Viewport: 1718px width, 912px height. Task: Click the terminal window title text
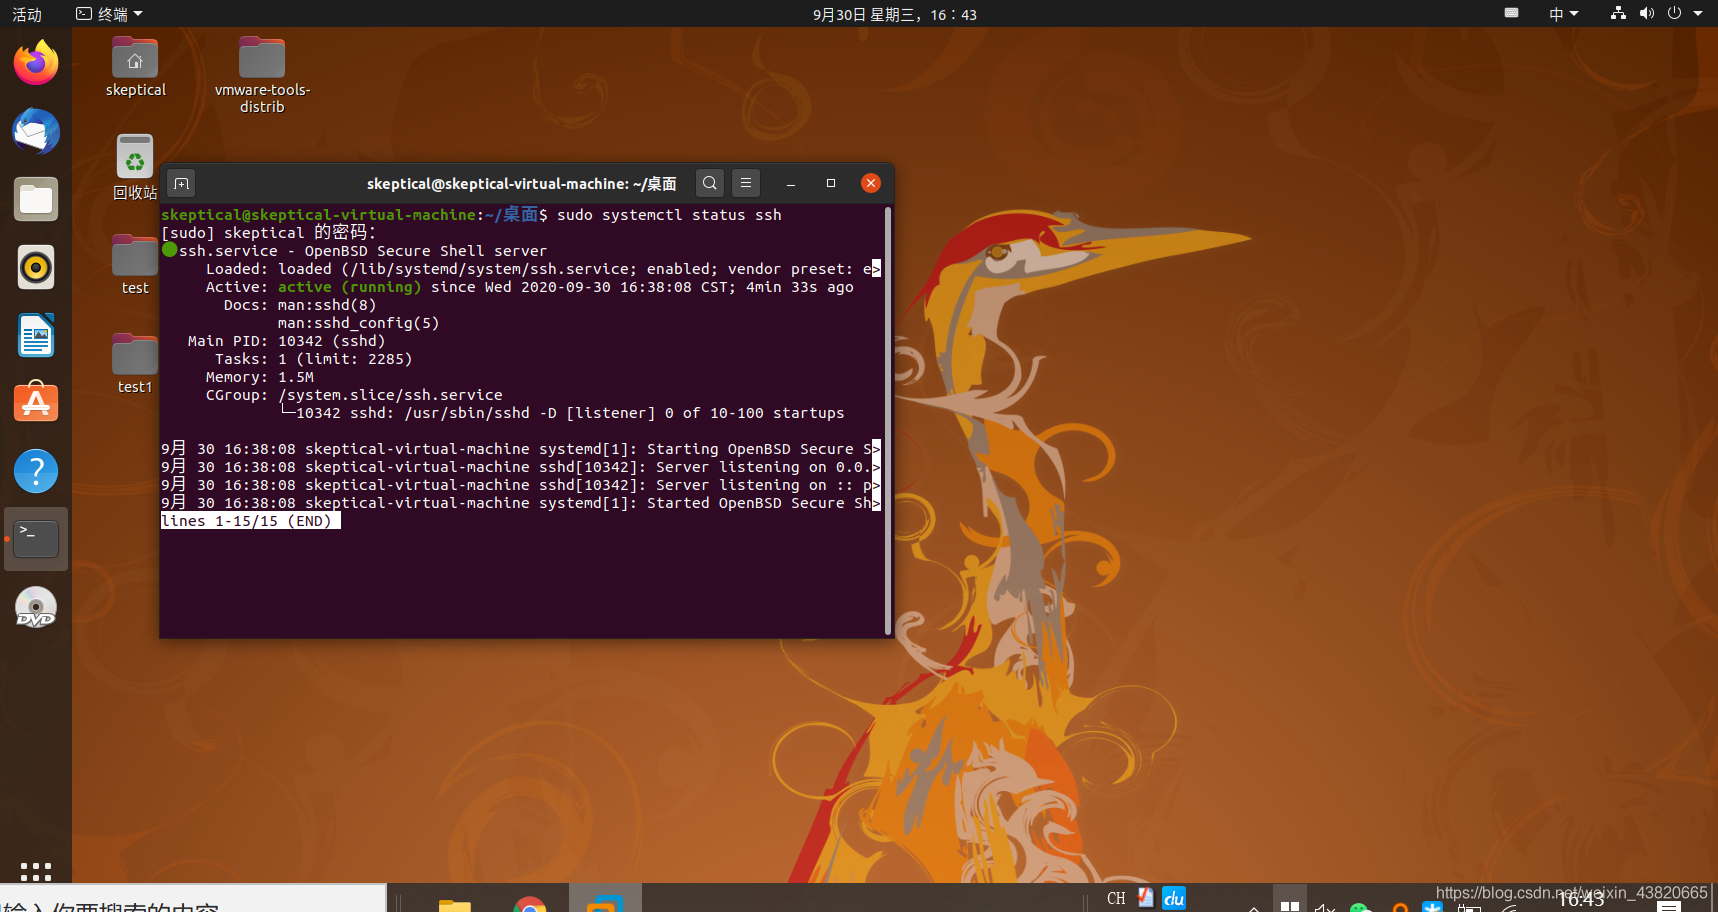[521, 184]
